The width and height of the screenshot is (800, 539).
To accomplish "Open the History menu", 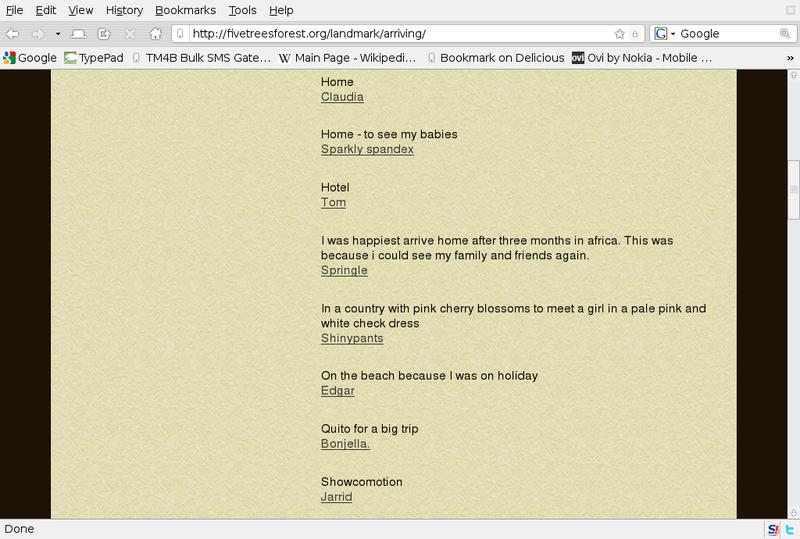I will tap(124, 10).
